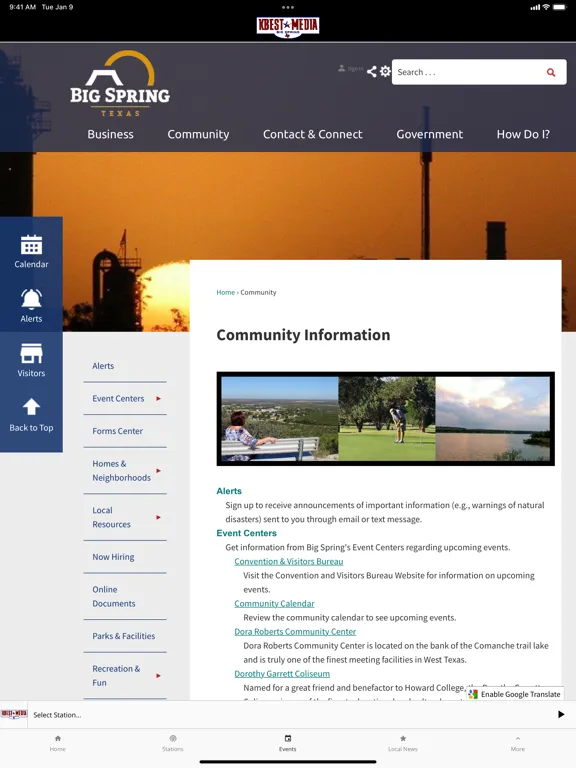Follow the Convention & Visitors Bureau link
Screen dimensions: 576x768
coord(288,561)
